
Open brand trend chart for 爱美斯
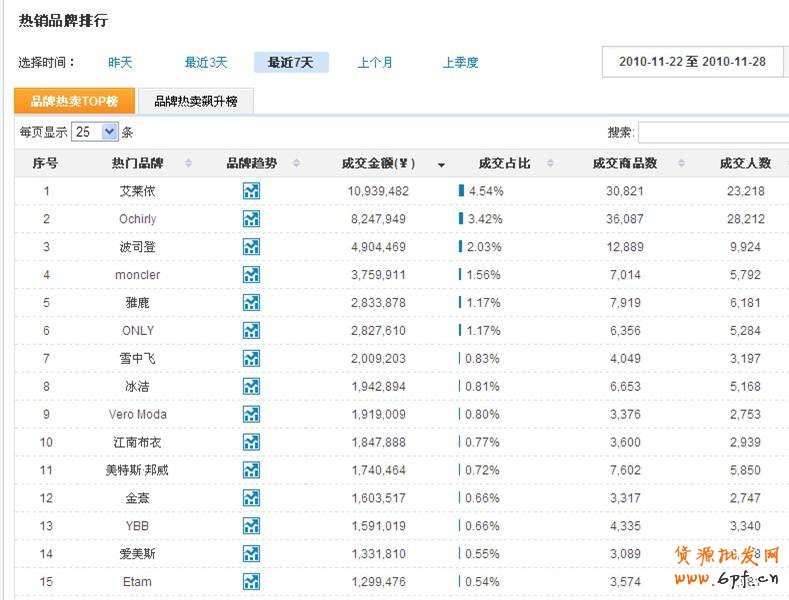251,554
